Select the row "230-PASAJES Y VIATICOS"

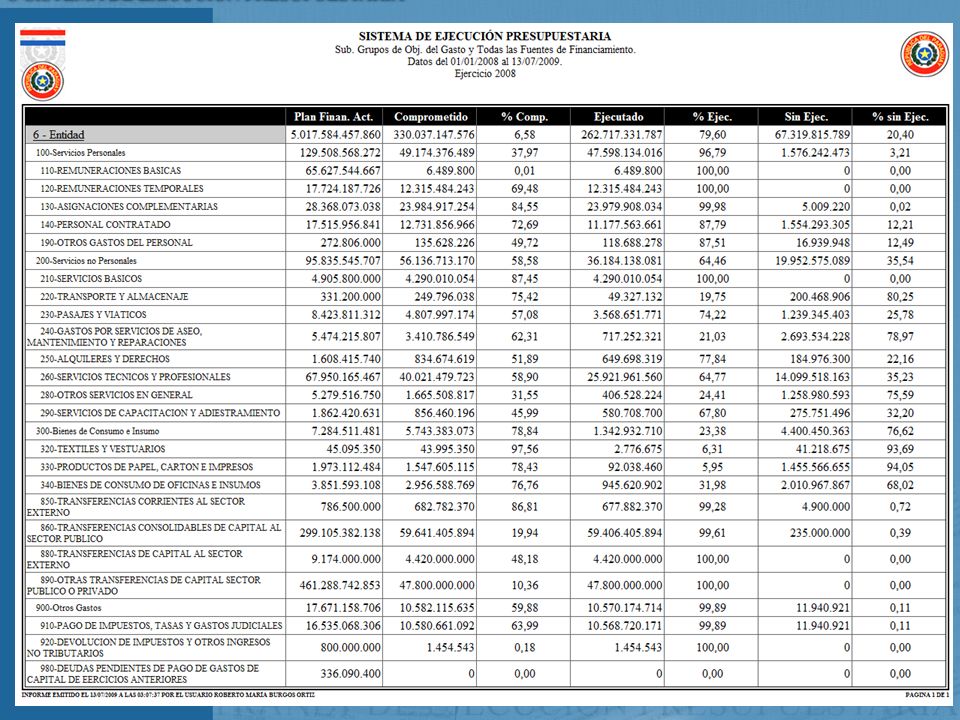[485, 315]
